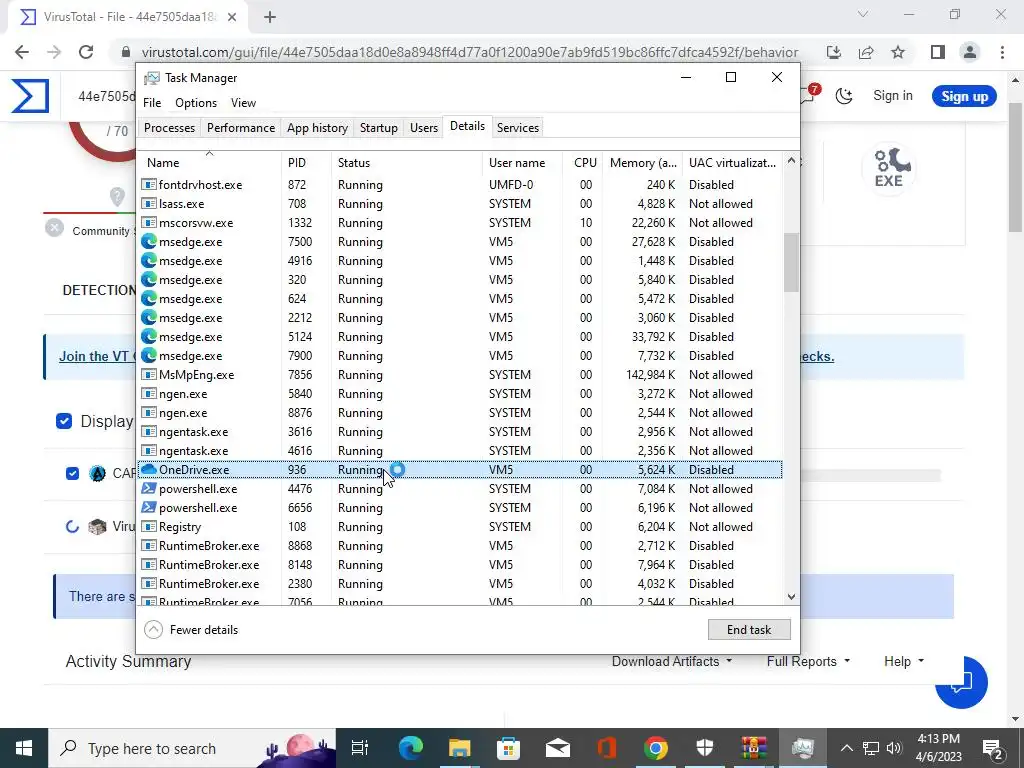
Task: Open Chrome tab search chevron
Action: 863,14
